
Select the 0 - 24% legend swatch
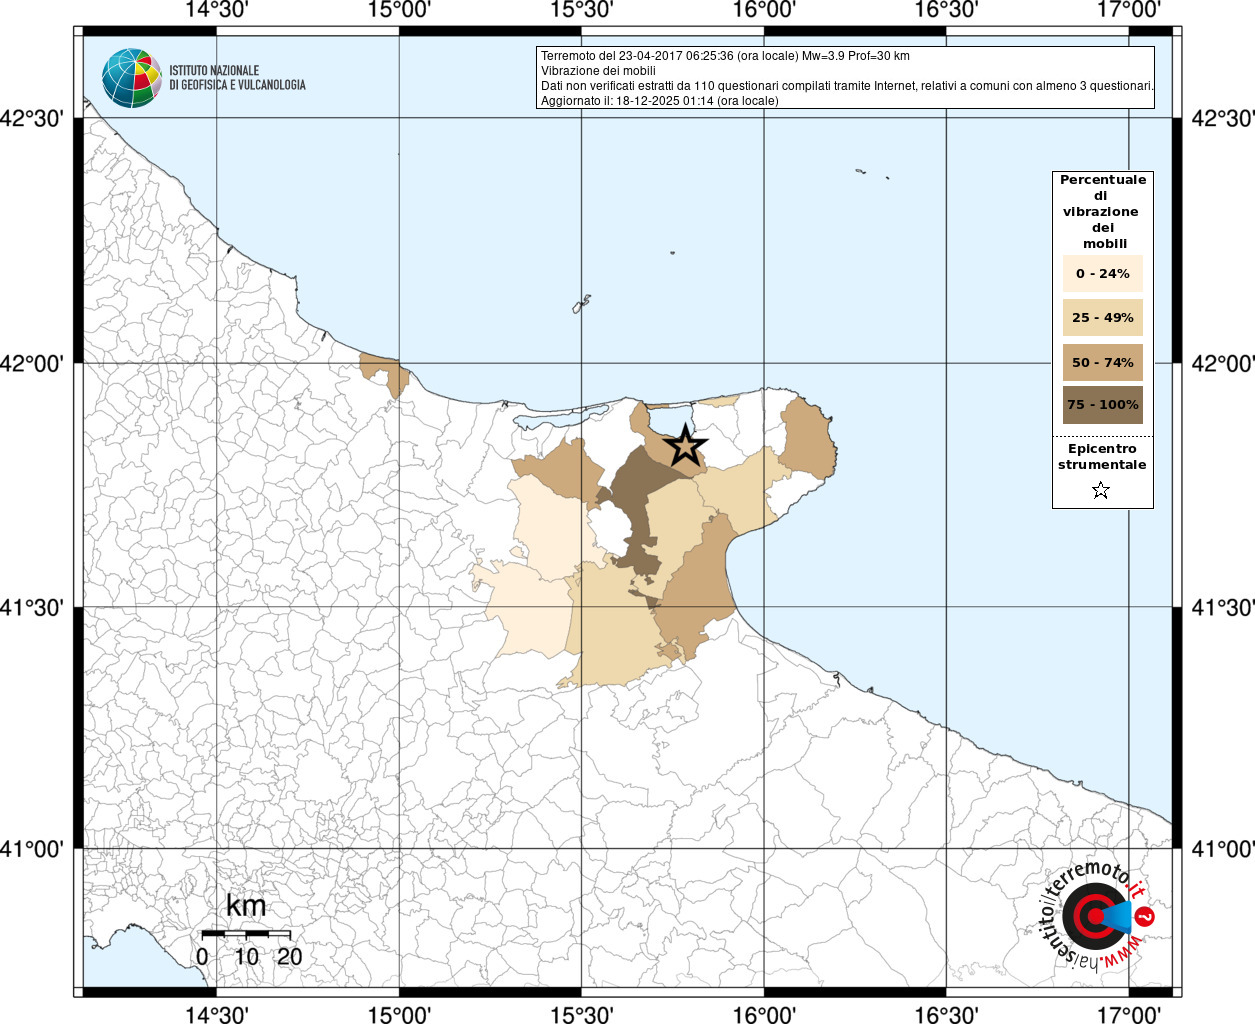(x=1103, y=273)
